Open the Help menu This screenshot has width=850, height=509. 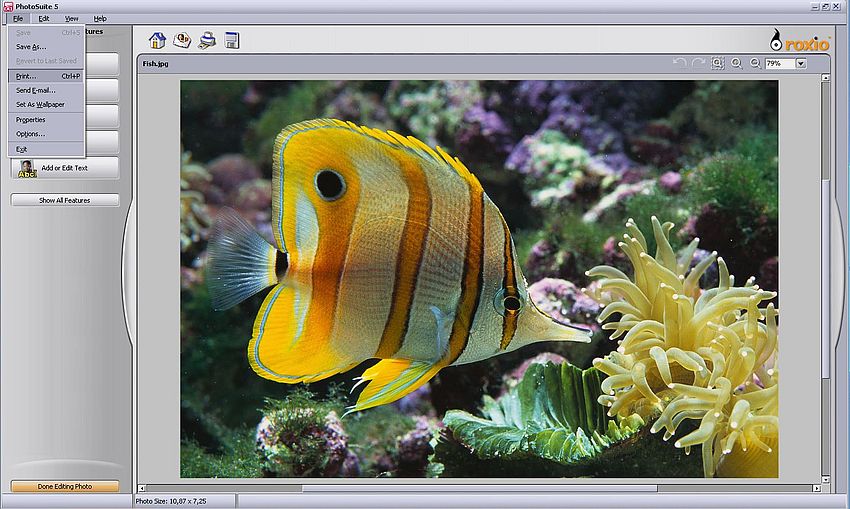[100, 18]
